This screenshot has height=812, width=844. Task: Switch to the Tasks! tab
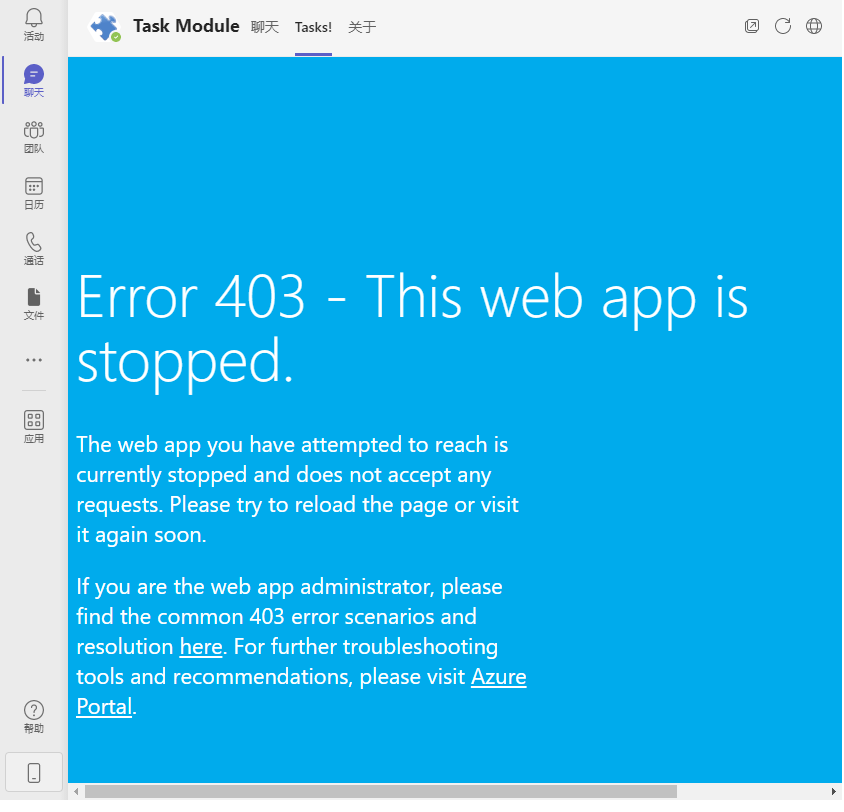[x=313, y=27]
